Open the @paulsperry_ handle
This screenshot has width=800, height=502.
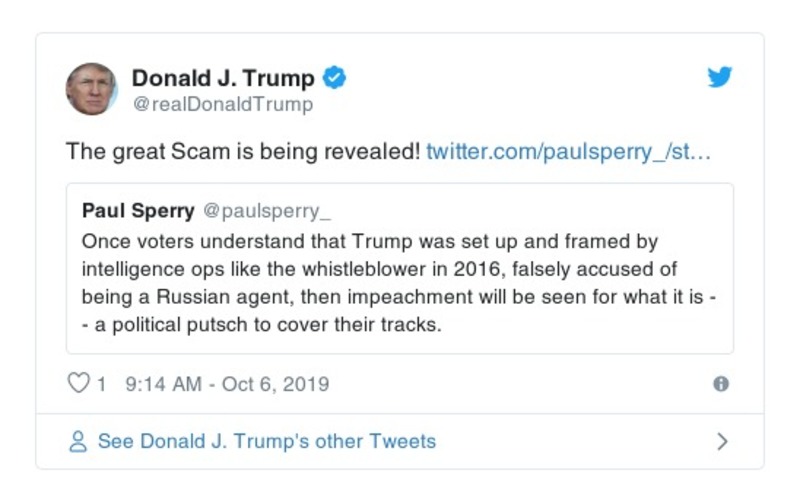coord(267,211)
